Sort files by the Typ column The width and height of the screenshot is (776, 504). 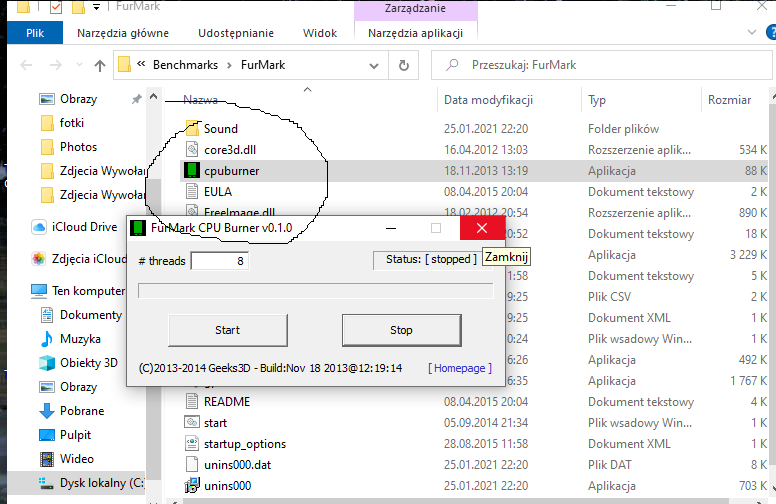[x=597, y=100]
